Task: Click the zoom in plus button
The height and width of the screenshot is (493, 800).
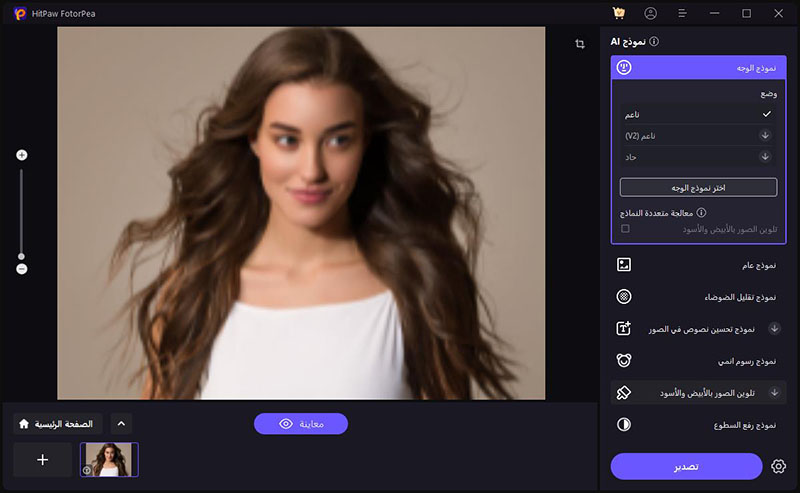Action: (x=22, y=155)
